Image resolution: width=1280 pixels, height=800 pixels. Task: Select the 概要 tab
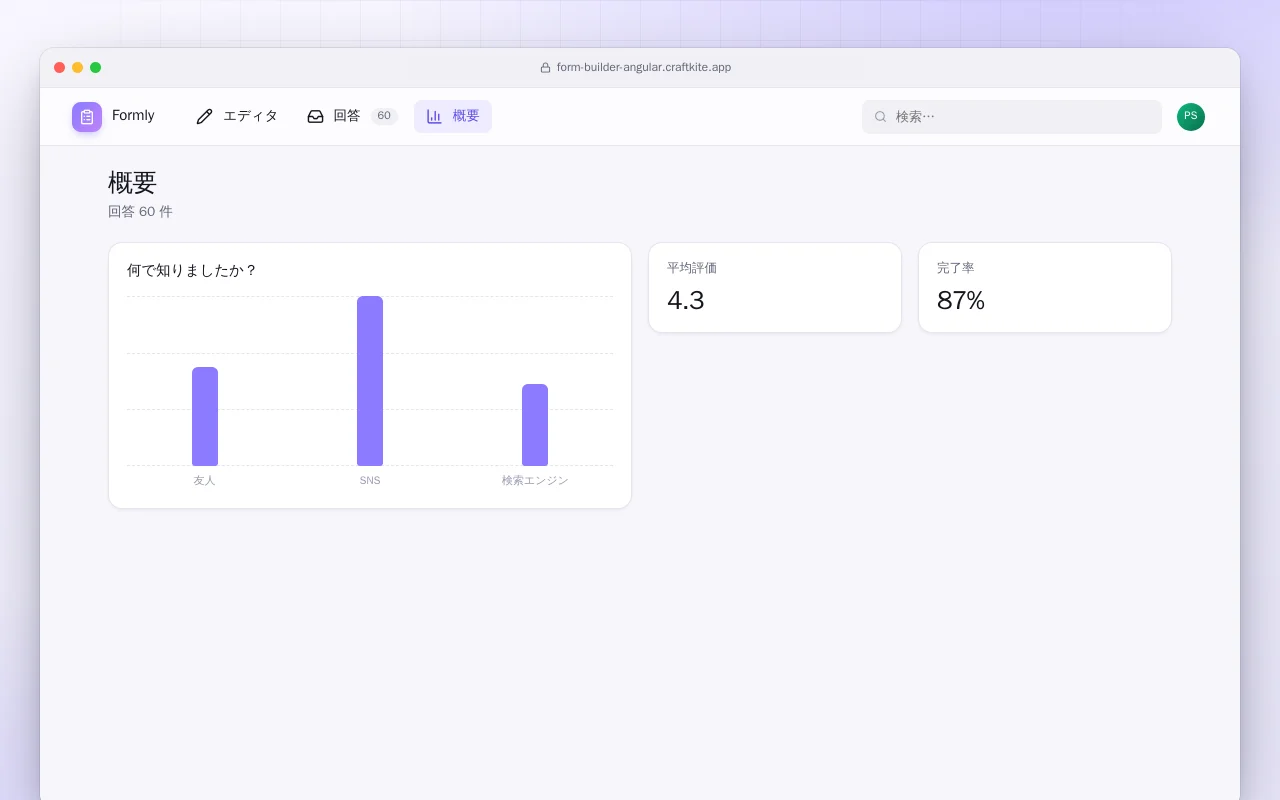[x=453, y=116]
